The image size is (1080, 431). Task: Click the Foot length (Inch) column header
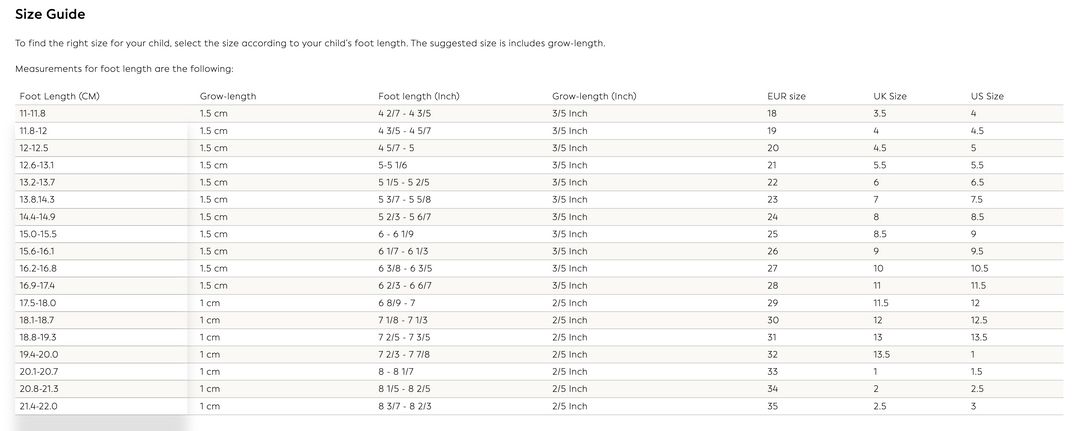click(419, 96)
